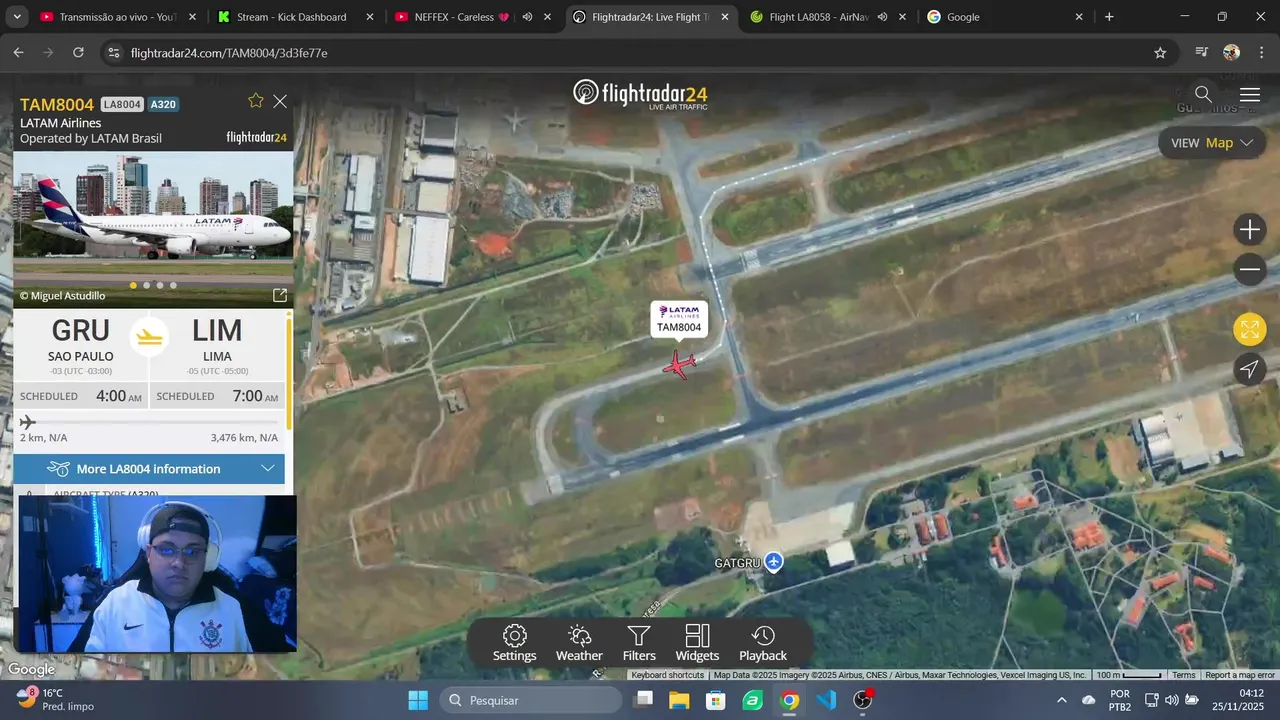
Task: Select the first photo carousel dot
Action: (x=133, y=285)
